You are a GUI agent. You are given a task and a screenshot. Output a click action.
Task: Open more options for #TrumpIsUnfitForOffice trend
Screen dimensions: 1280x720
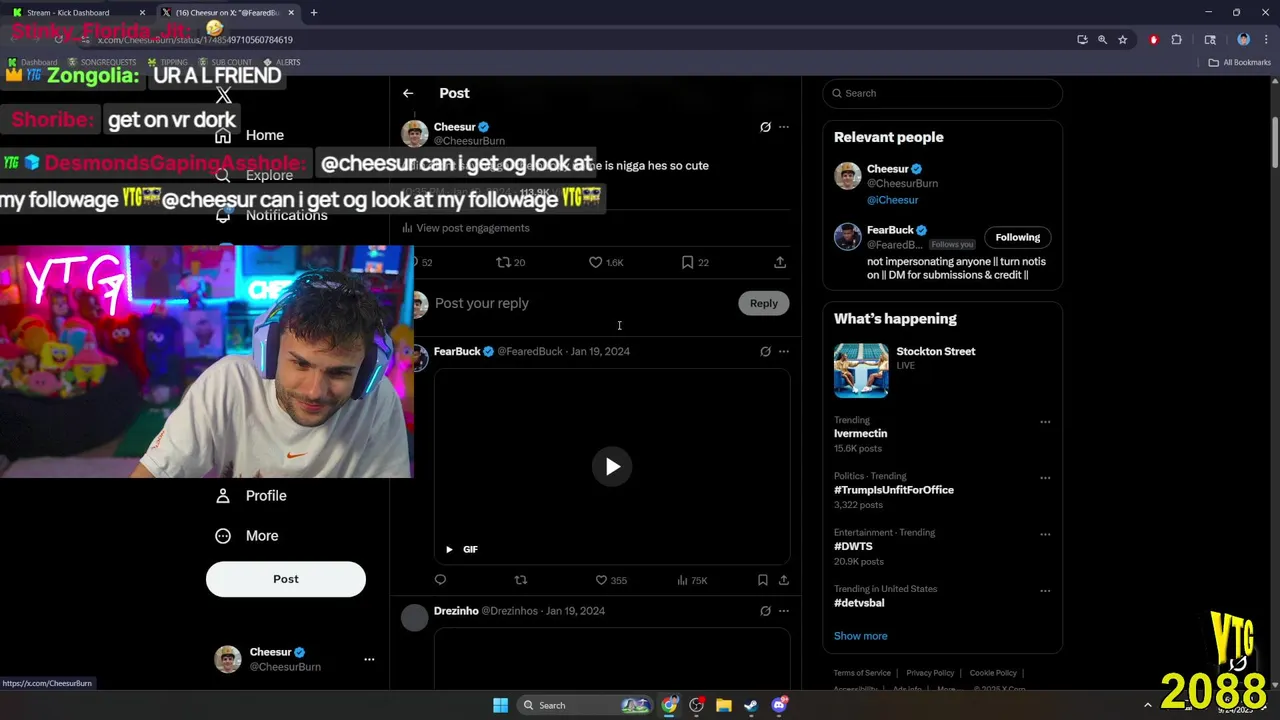pyautogui.click(x=1045, y=478)
